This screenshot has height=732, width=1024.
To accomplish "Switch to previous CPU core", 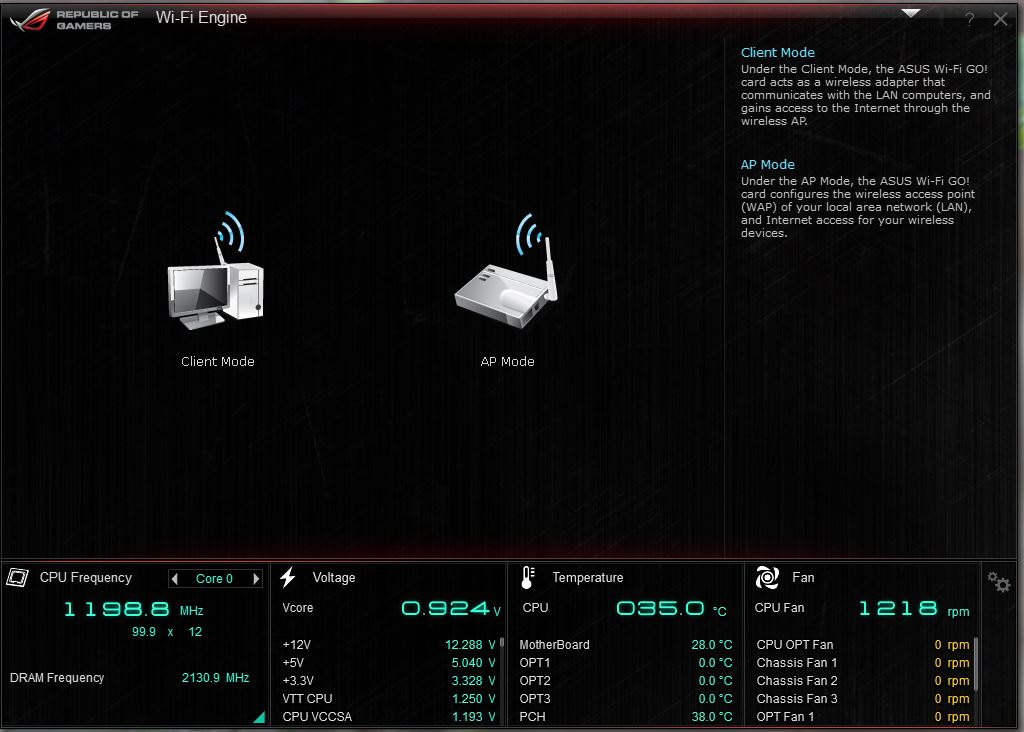I will [x=174, y=579].
